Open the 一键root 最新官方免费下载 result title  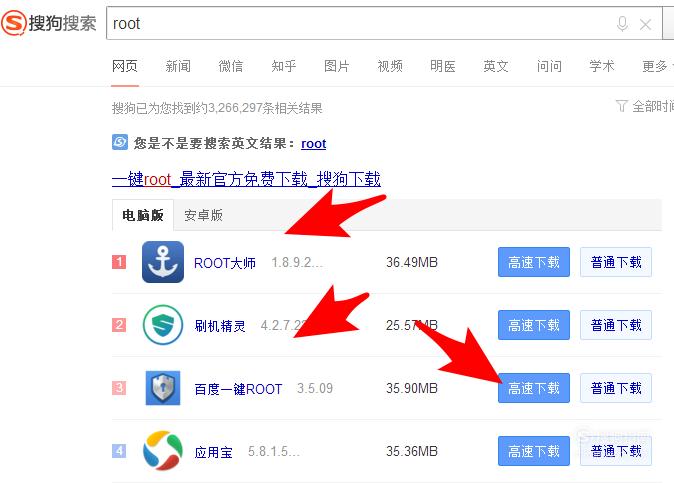(246, 179)
